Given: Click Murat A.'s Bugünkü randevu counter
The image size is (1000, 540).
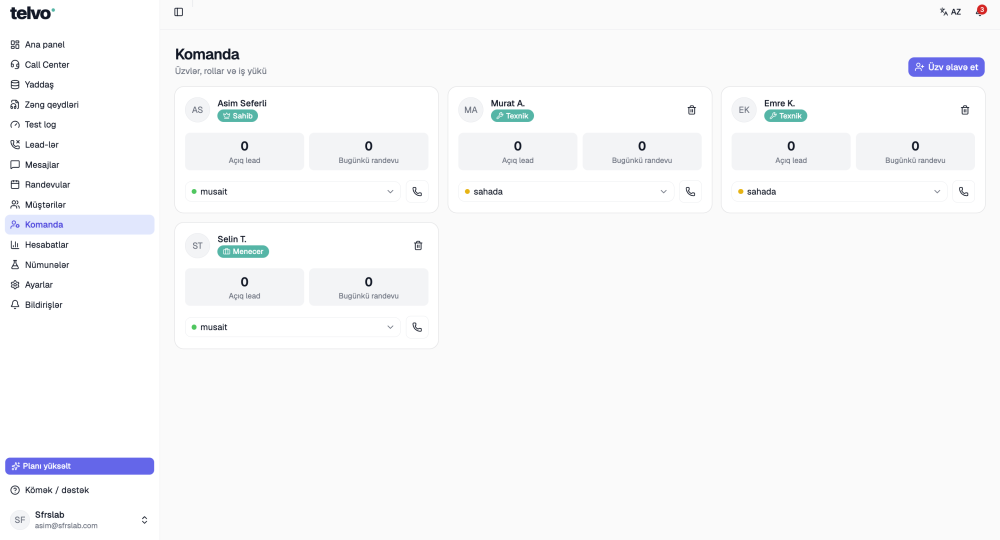Looking at the screenshot, I should [x=642, y=152].
